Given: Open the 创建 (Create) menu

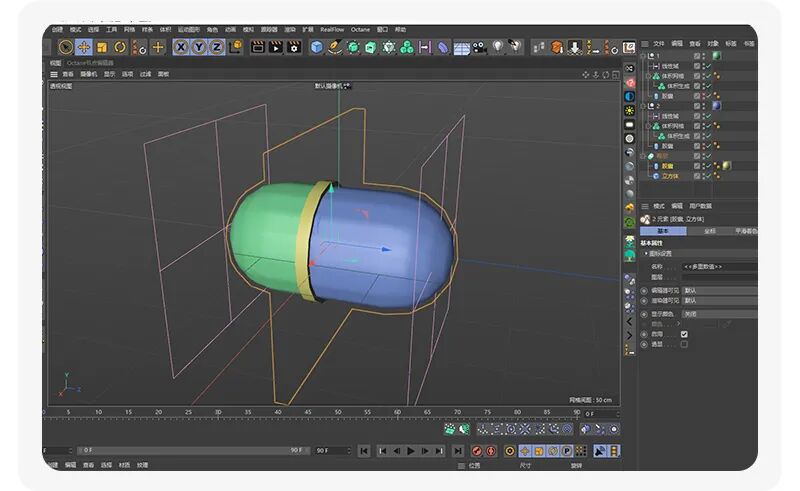Looking at the screenshot, I should [57, 30].
